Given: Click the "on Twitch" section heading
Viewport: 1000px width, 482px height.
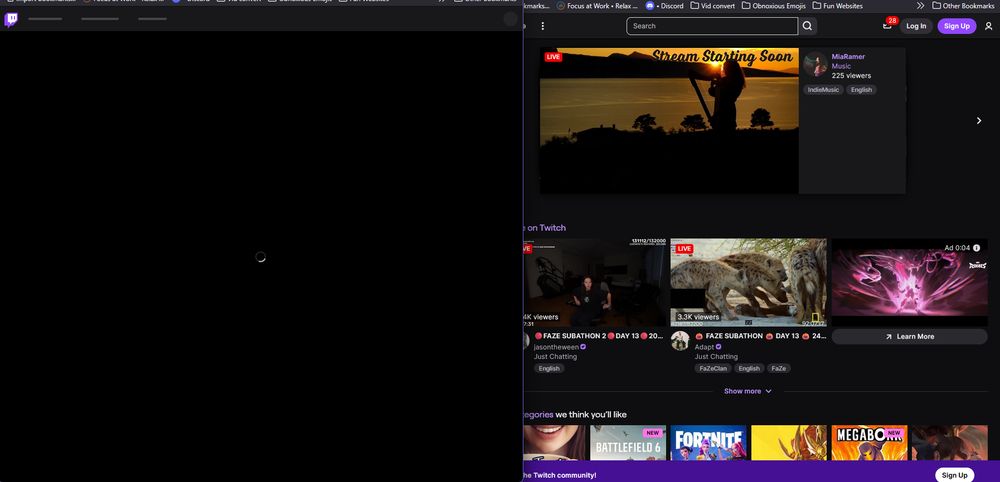Looking at the screenshot, I should pos(546,228).
